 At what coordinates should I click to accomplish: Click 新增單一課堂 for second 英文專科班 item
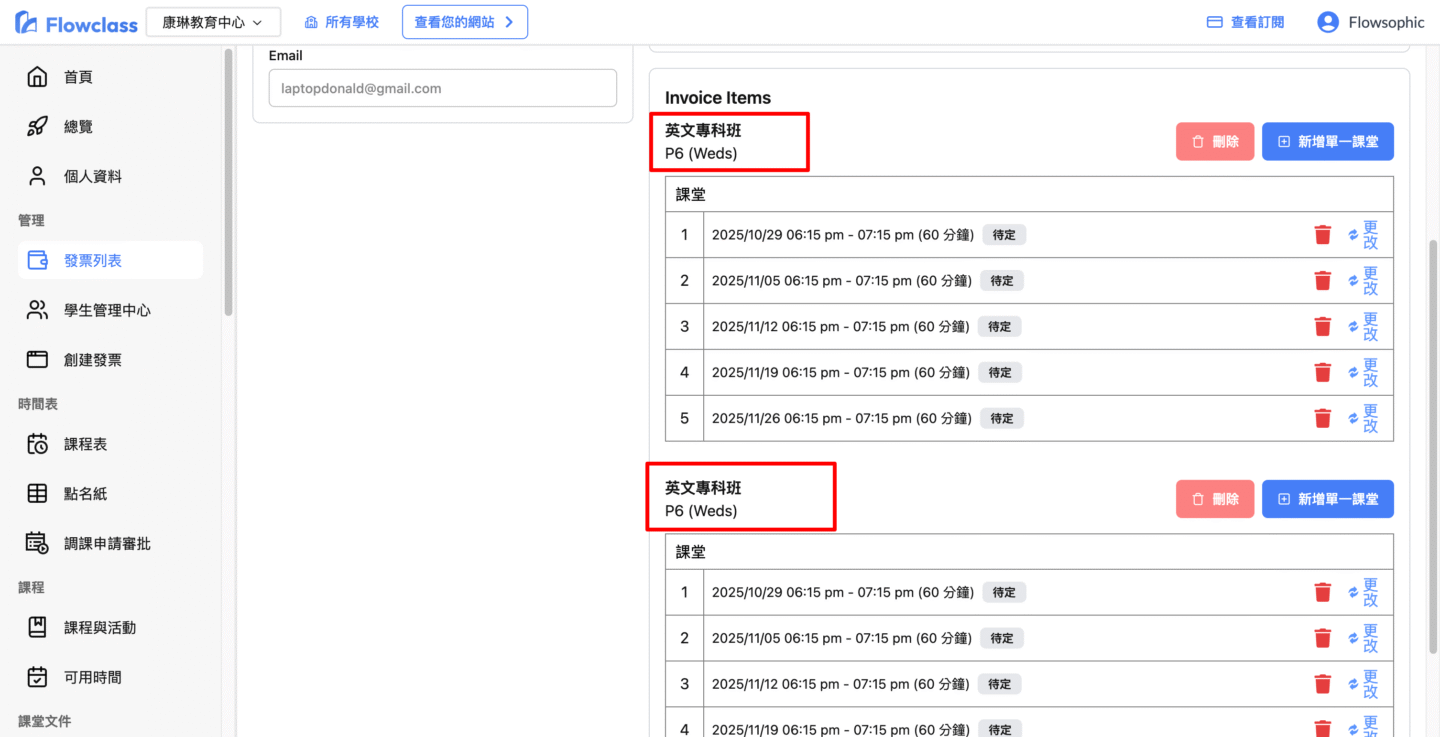point(1327,499)
